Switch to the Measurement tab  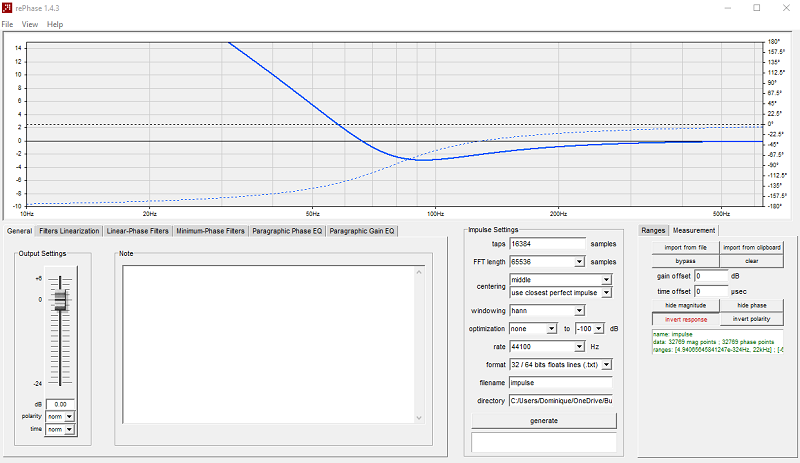click(x=693, y=230)
